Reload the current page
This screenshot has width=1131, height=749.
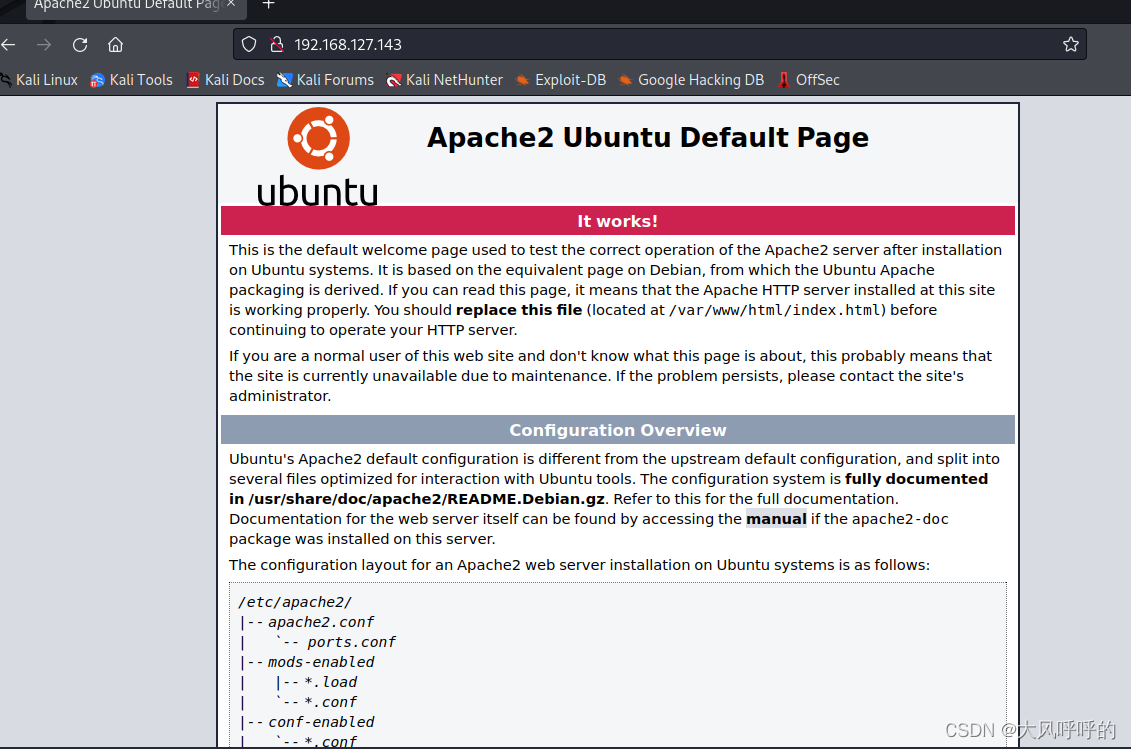[80, 45]
